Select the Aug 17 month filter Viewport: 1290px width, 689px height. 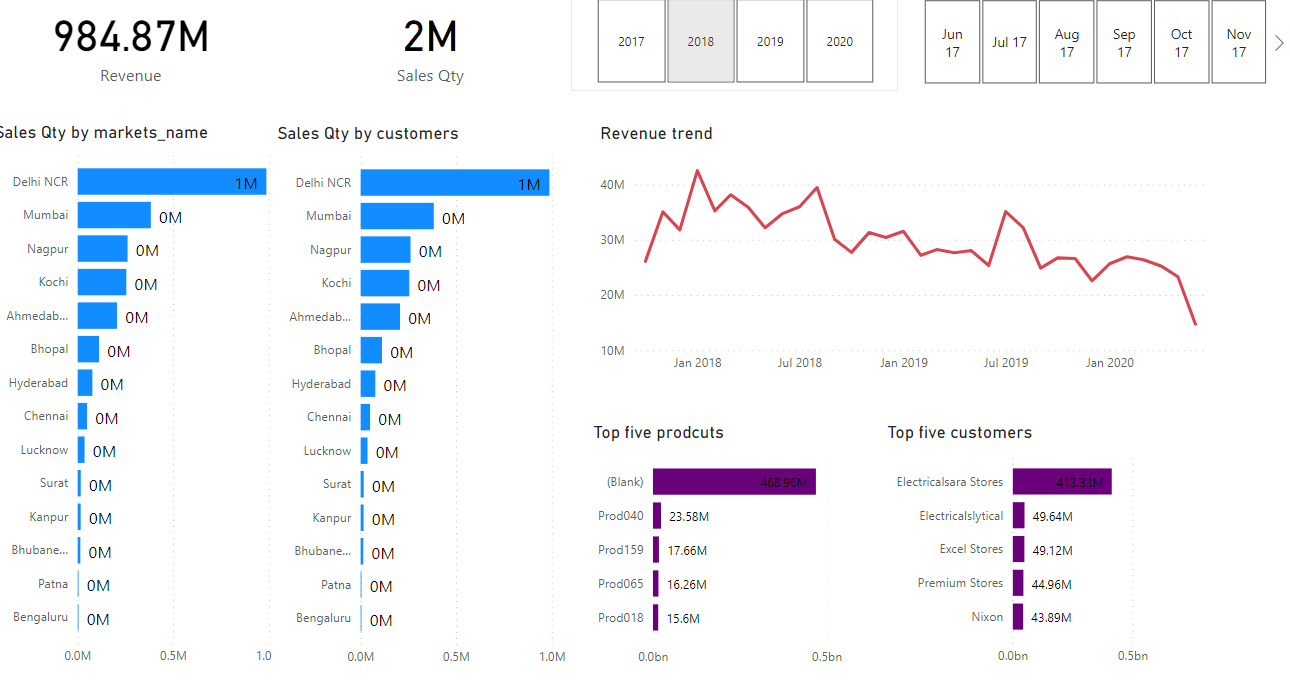(x=1066, y=41)
